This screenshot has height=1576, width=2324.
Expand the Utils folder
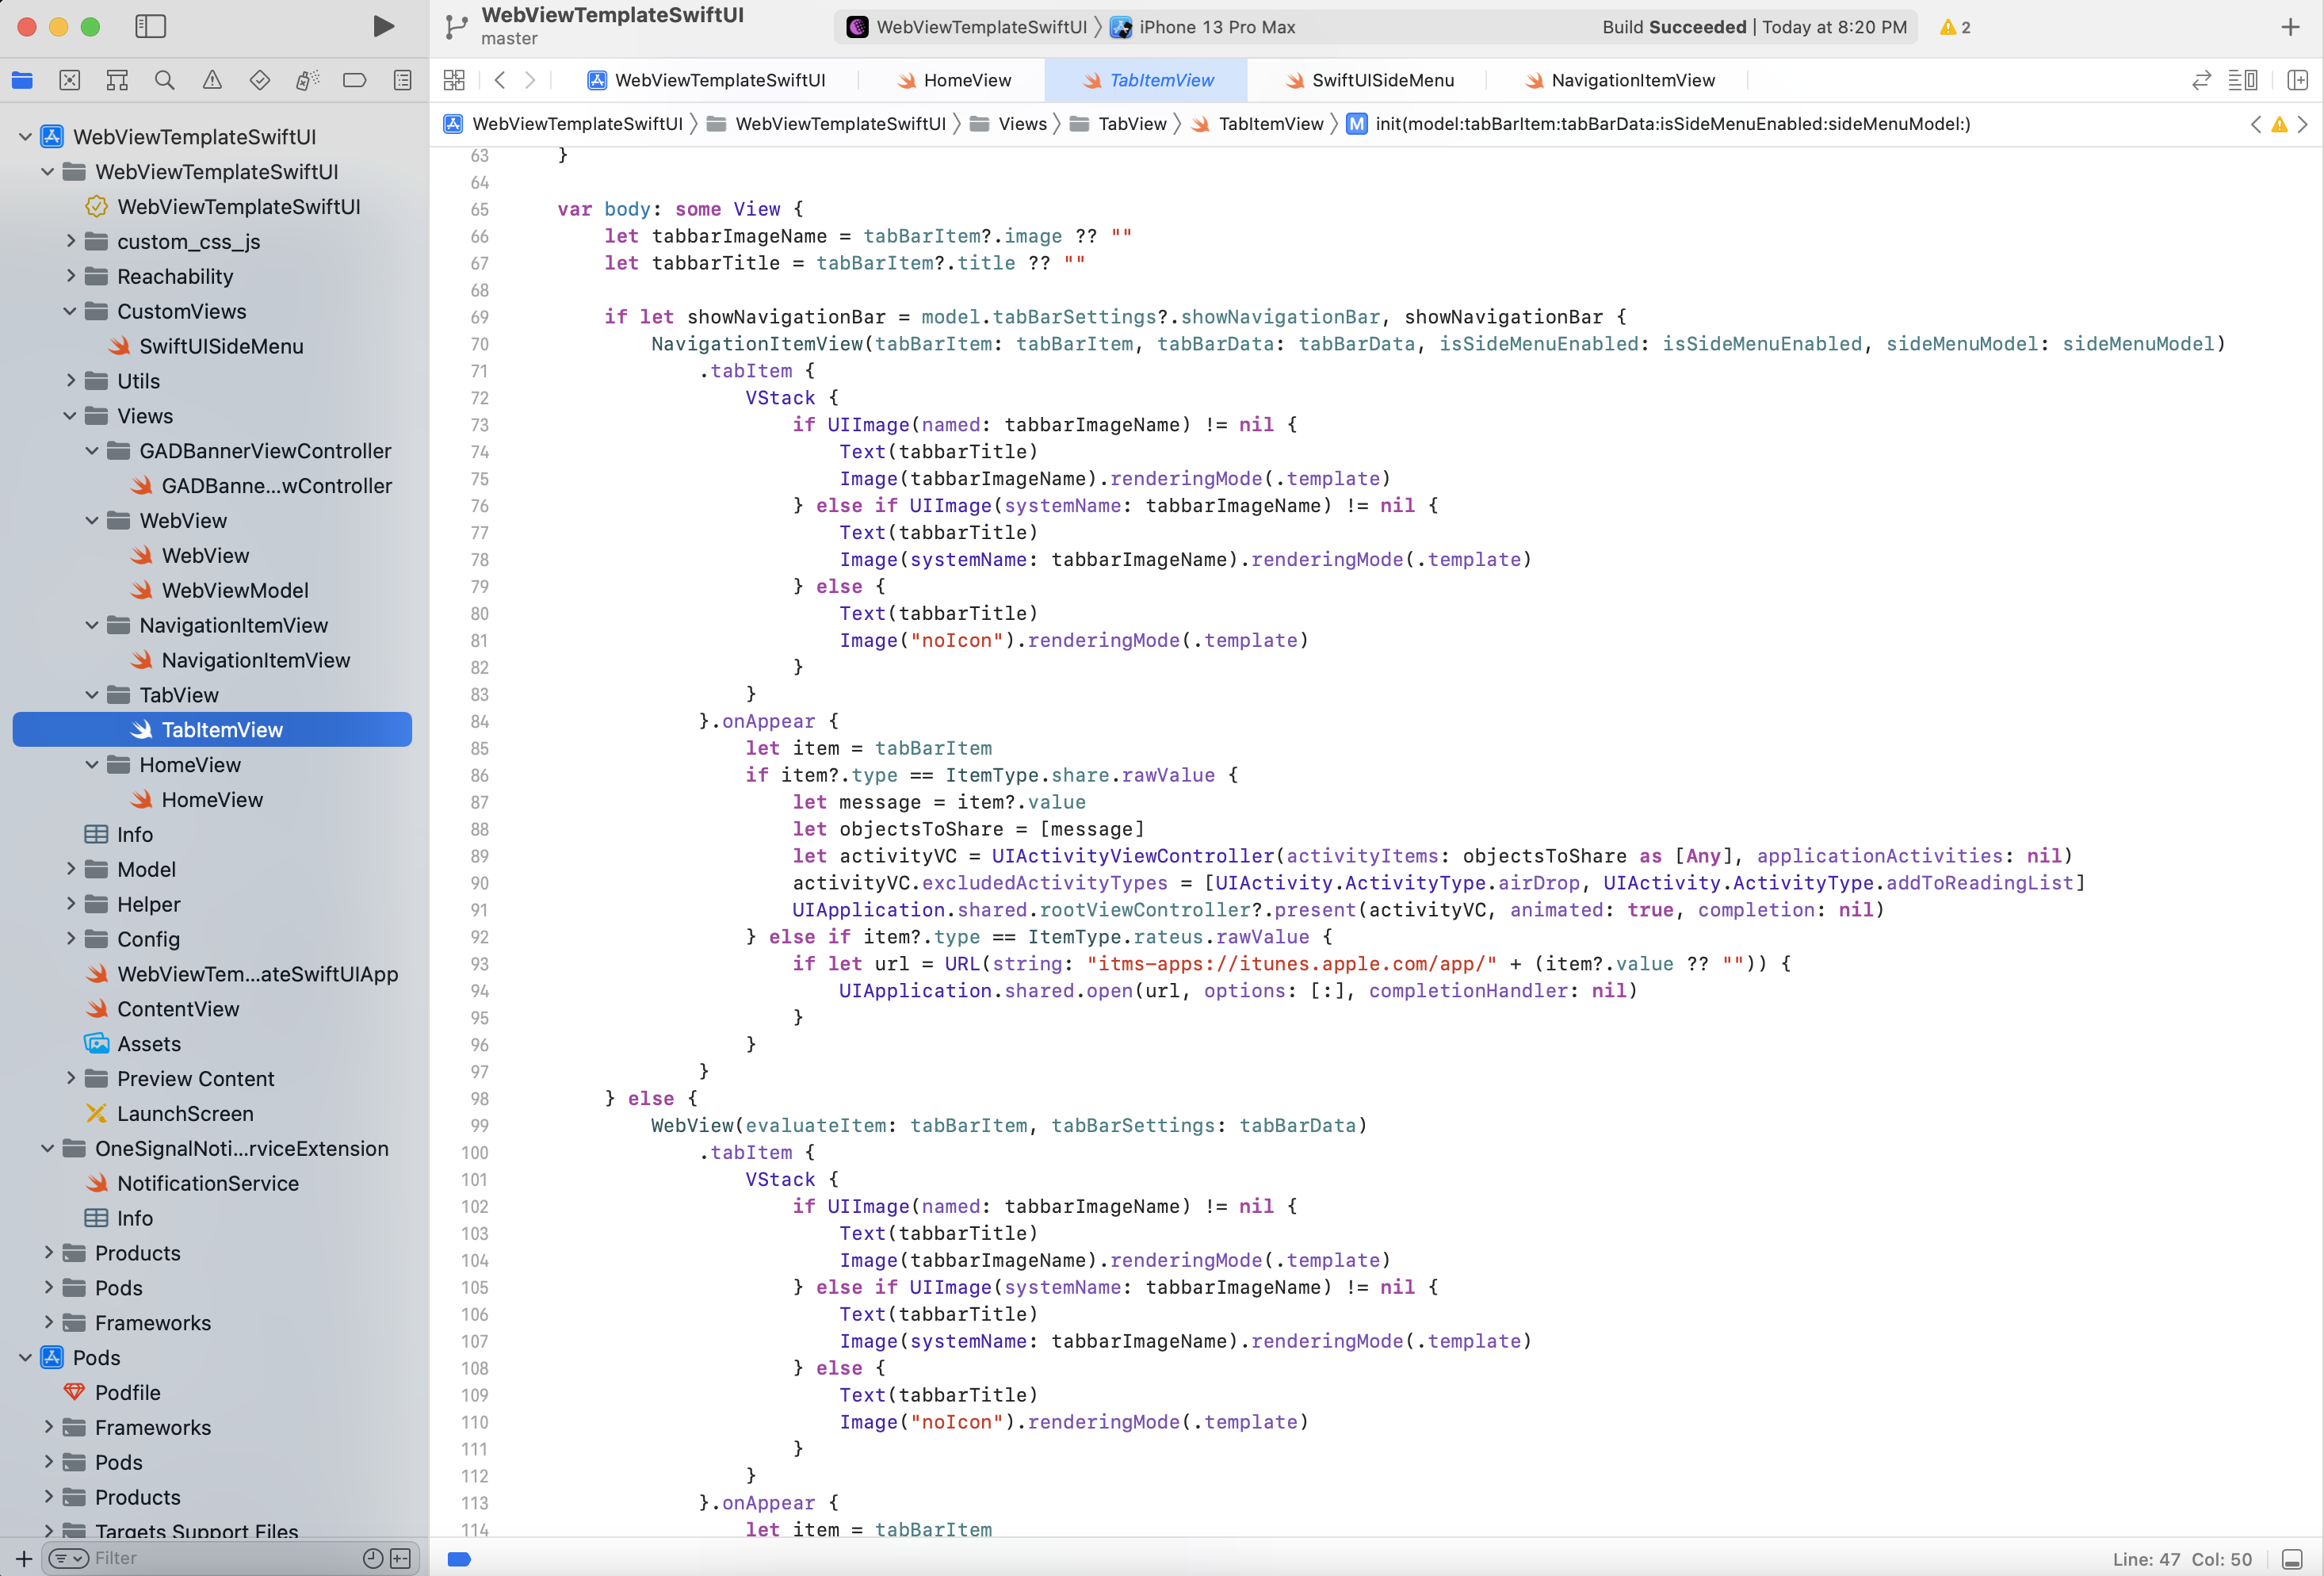point(70,381)
